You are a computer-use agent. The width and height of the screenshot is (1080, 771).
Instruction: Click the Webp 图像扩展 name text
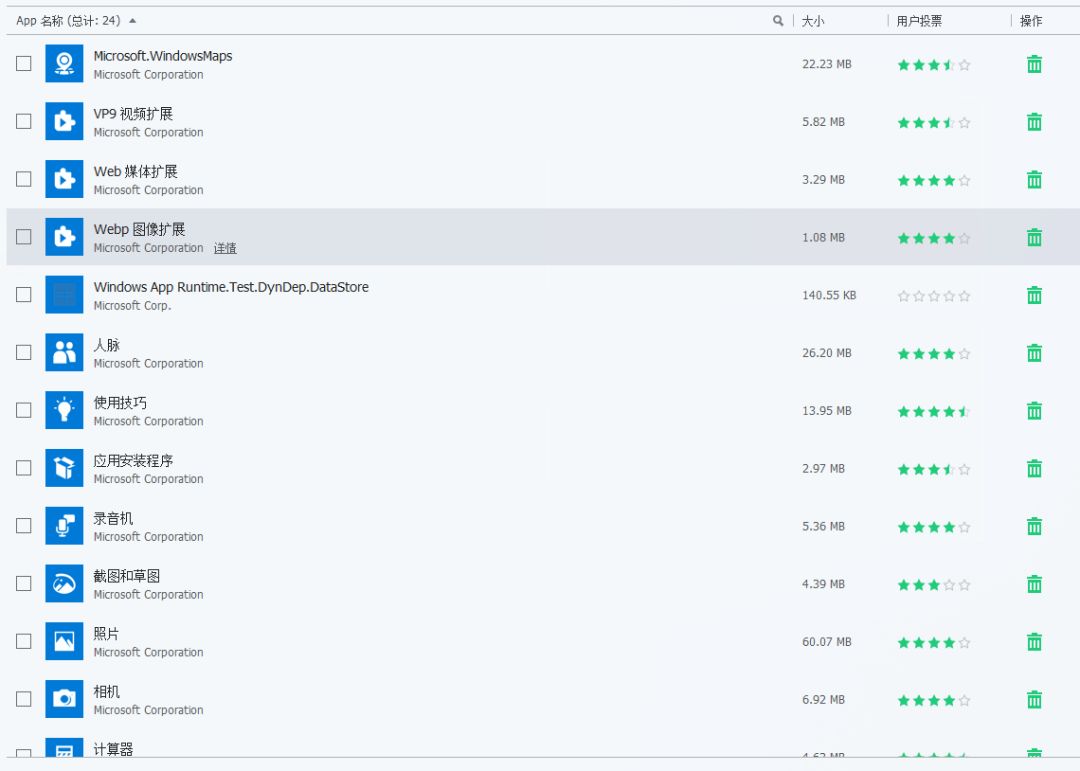[140, 229]
